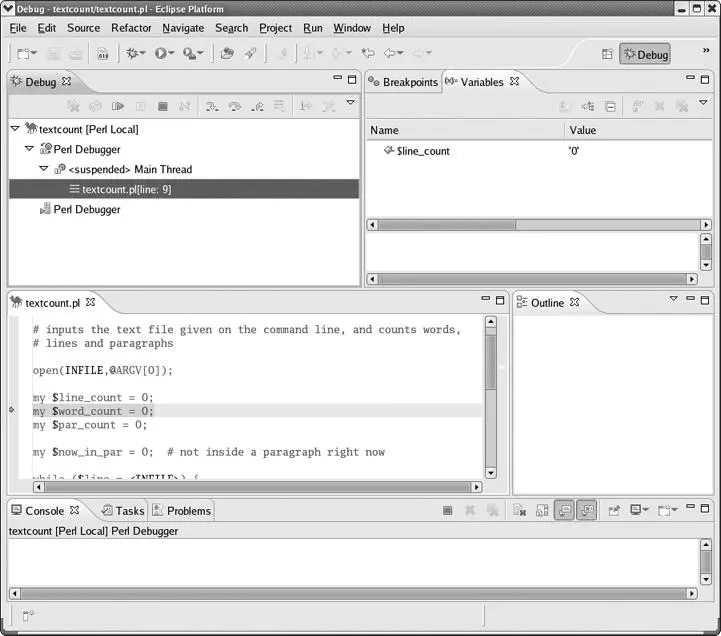Click Step Into in the Debug view
721x636 pixels.
click(x=212, y=106)
